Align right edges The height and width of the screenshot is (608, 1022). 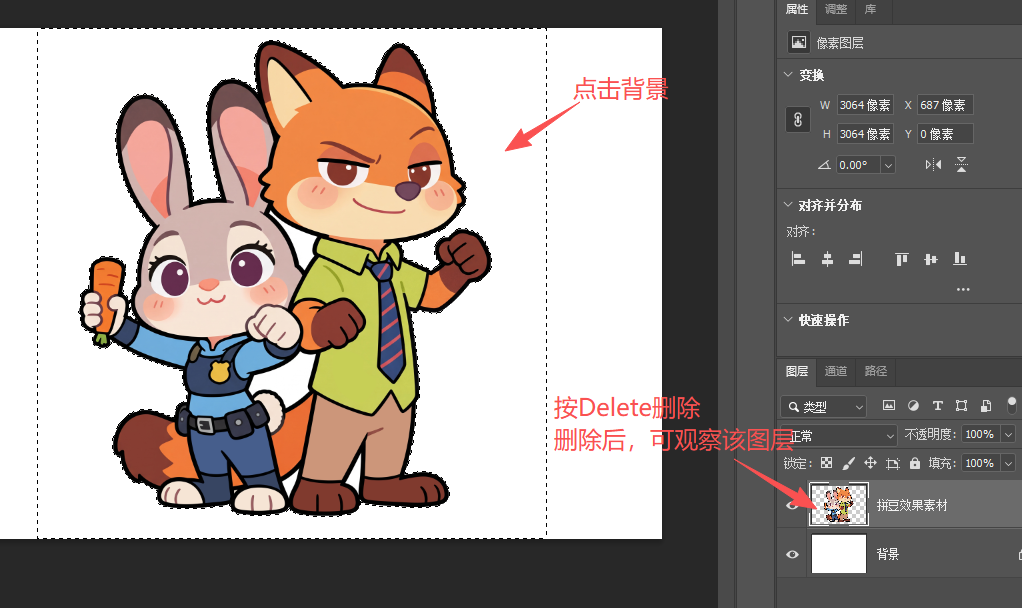[856, 259]
